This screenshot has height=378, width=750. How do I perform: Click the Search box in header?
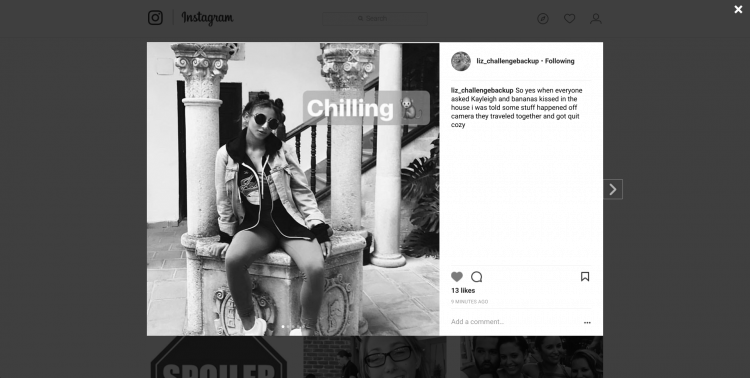pyautogui.click(x=375, y=19)
